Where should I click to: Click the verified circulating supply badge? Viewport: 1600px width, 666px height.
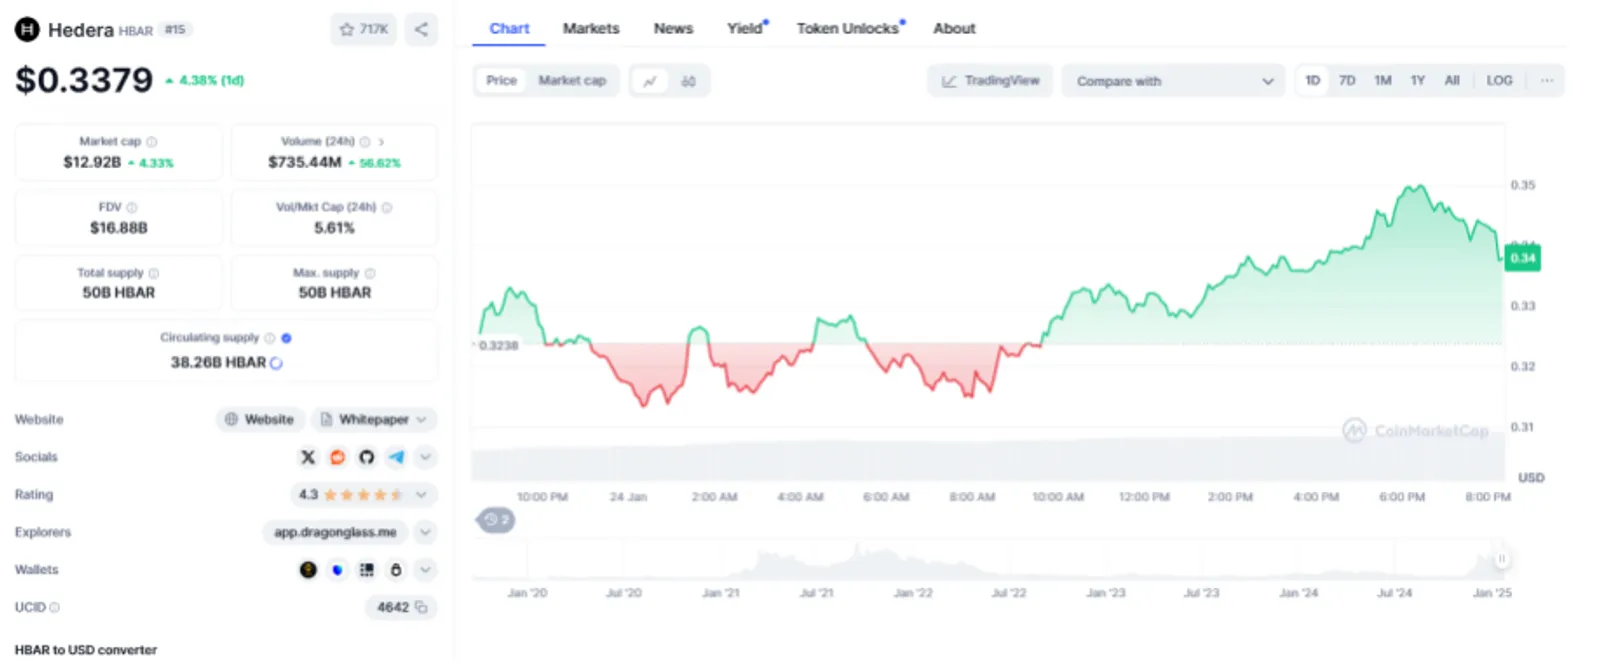point(287,338)
